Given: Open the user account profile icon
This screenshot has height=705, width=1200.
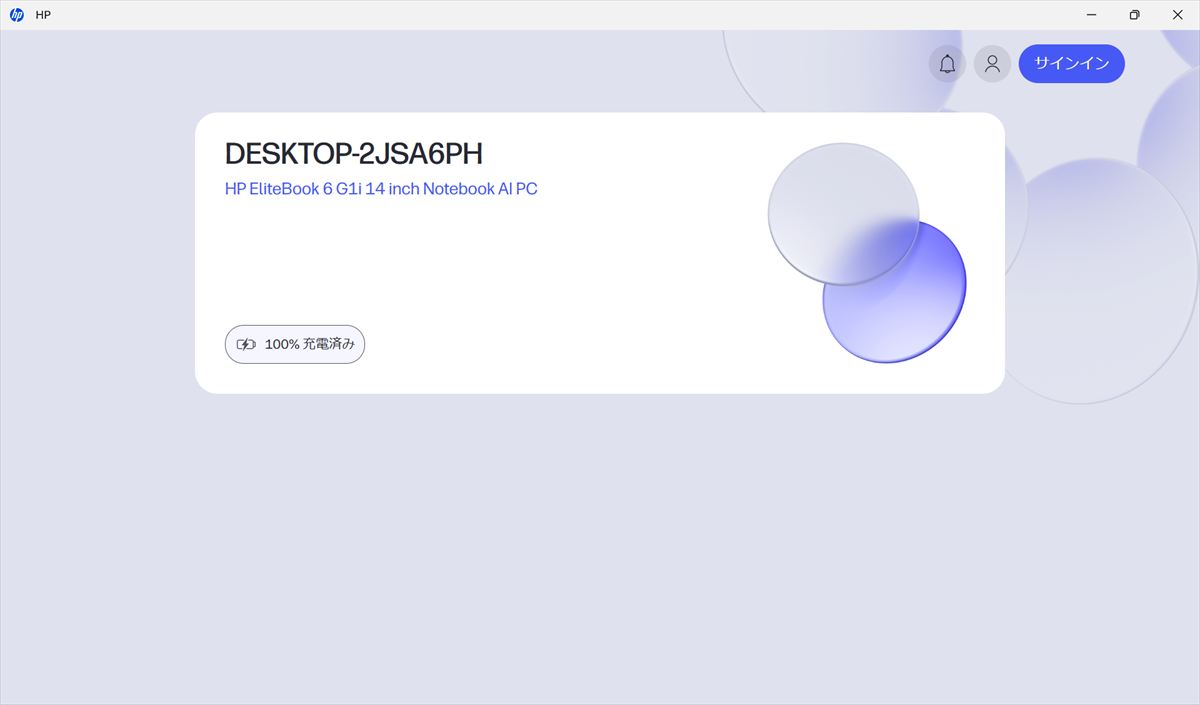Looking at the screenshot, I should pyautogui.click(x=992, y=64).
